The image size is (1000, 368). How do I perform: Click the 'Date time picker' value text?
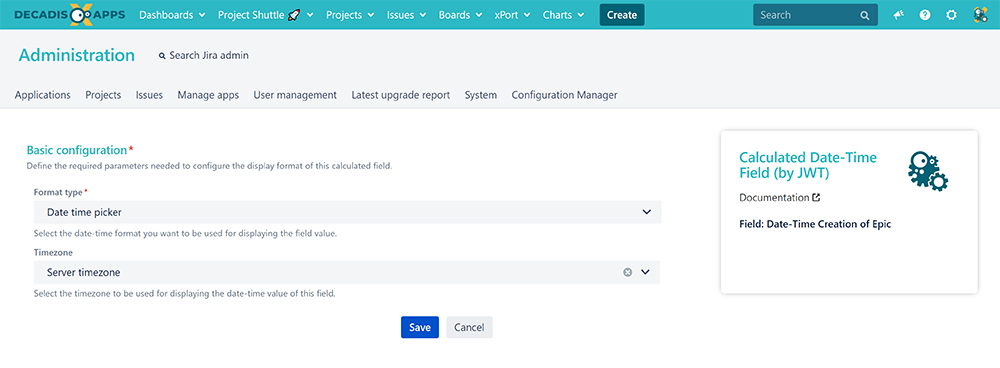click(84, 212)
